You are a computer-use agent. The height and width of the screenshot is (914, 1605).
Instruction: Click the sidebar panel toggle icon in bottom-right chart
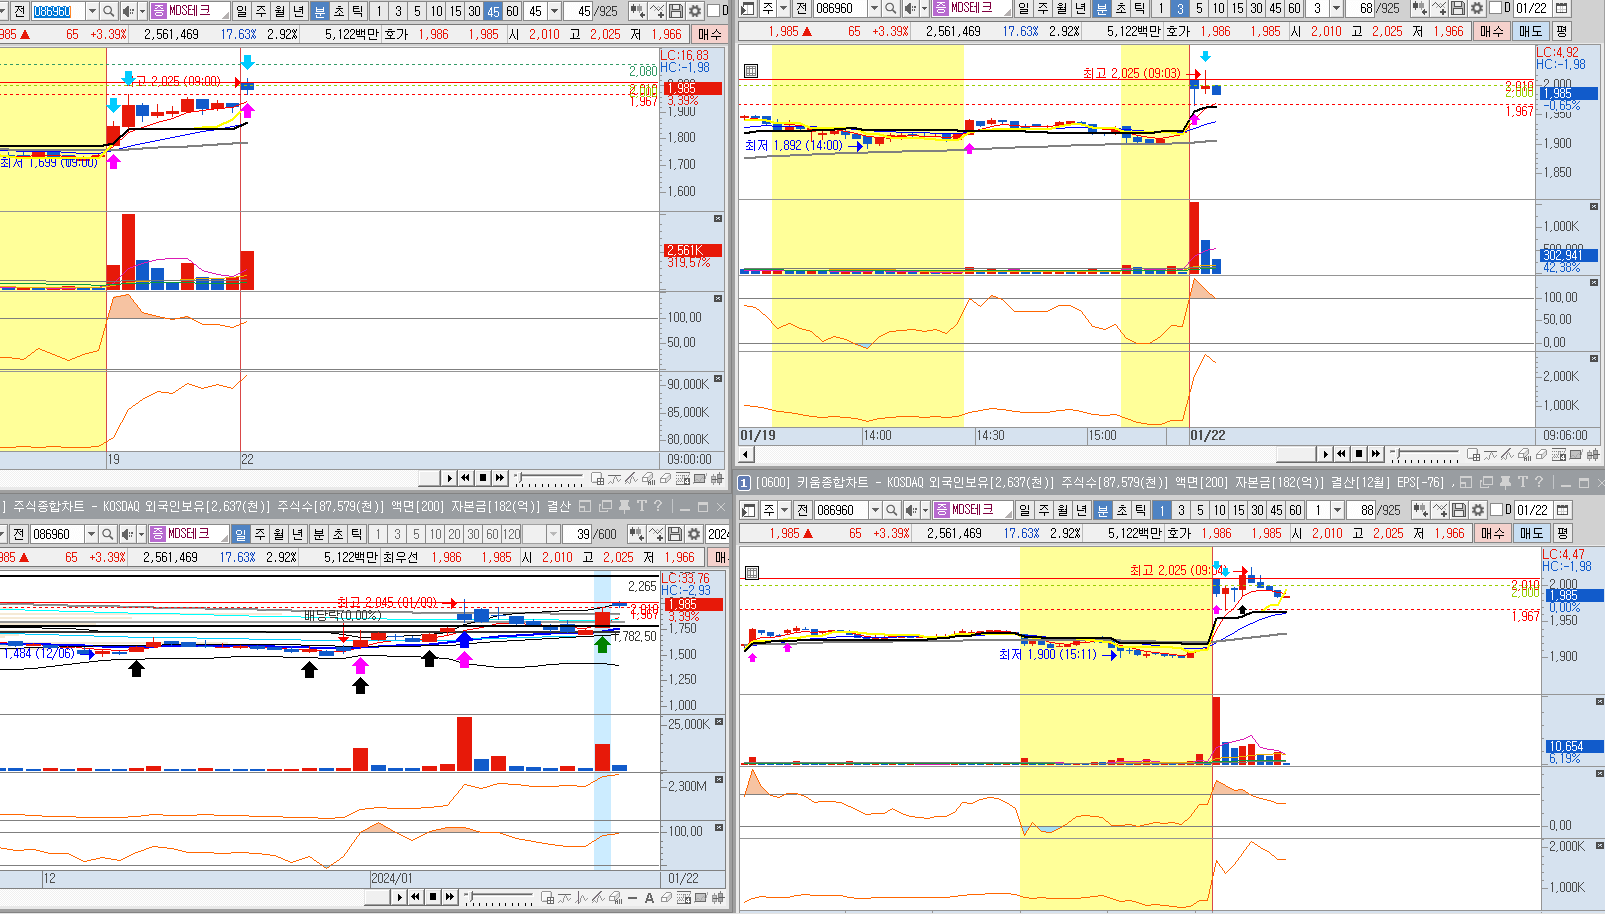click(x=749, y=510)
